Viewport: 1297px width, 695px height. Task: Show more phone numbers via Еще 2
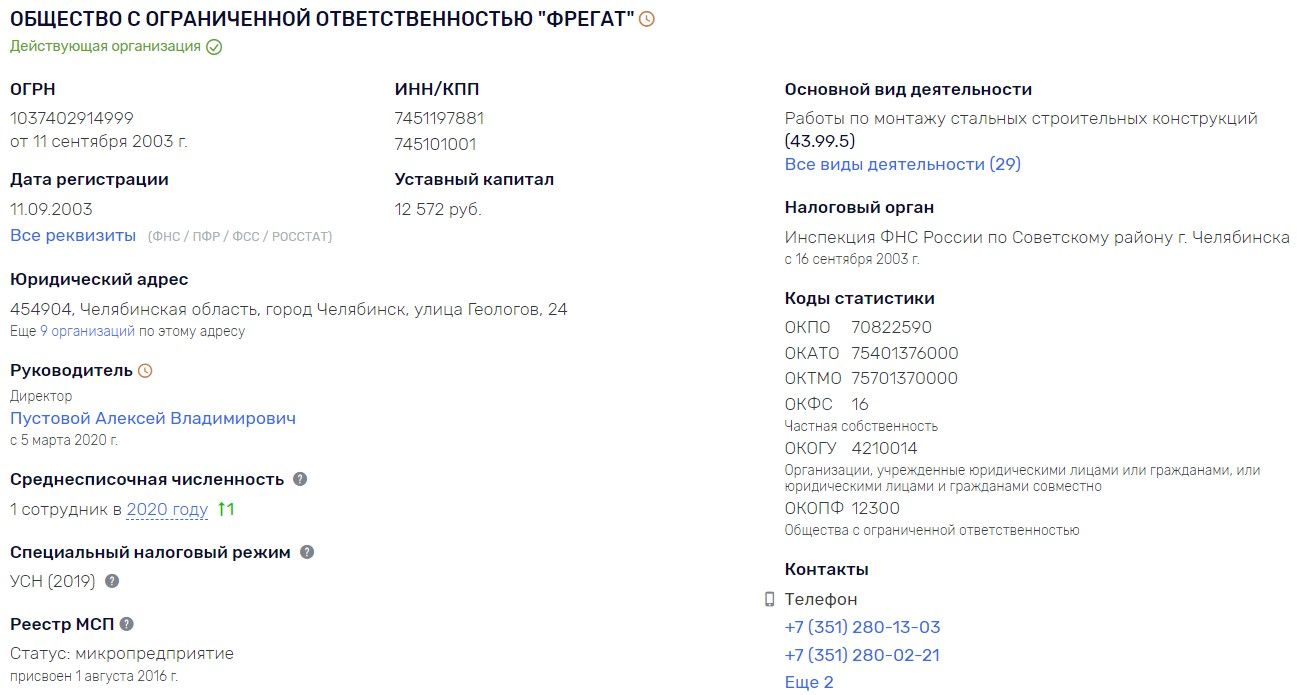tap(809, 683)
